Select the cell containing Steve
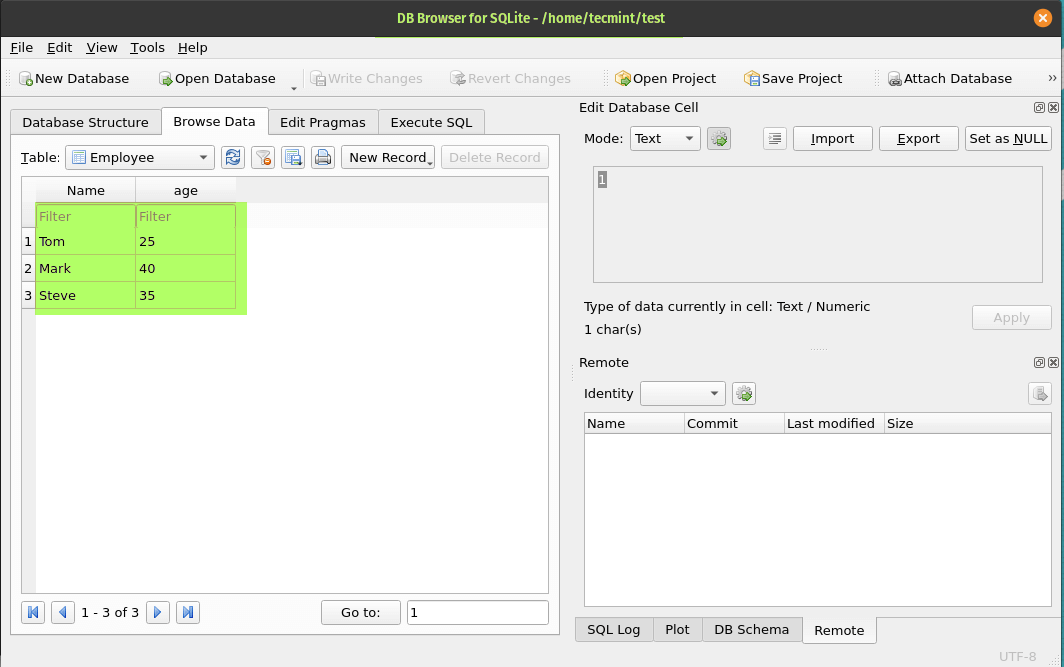Viewport: 1064px width, 667px height. click(x=85, y=295)
